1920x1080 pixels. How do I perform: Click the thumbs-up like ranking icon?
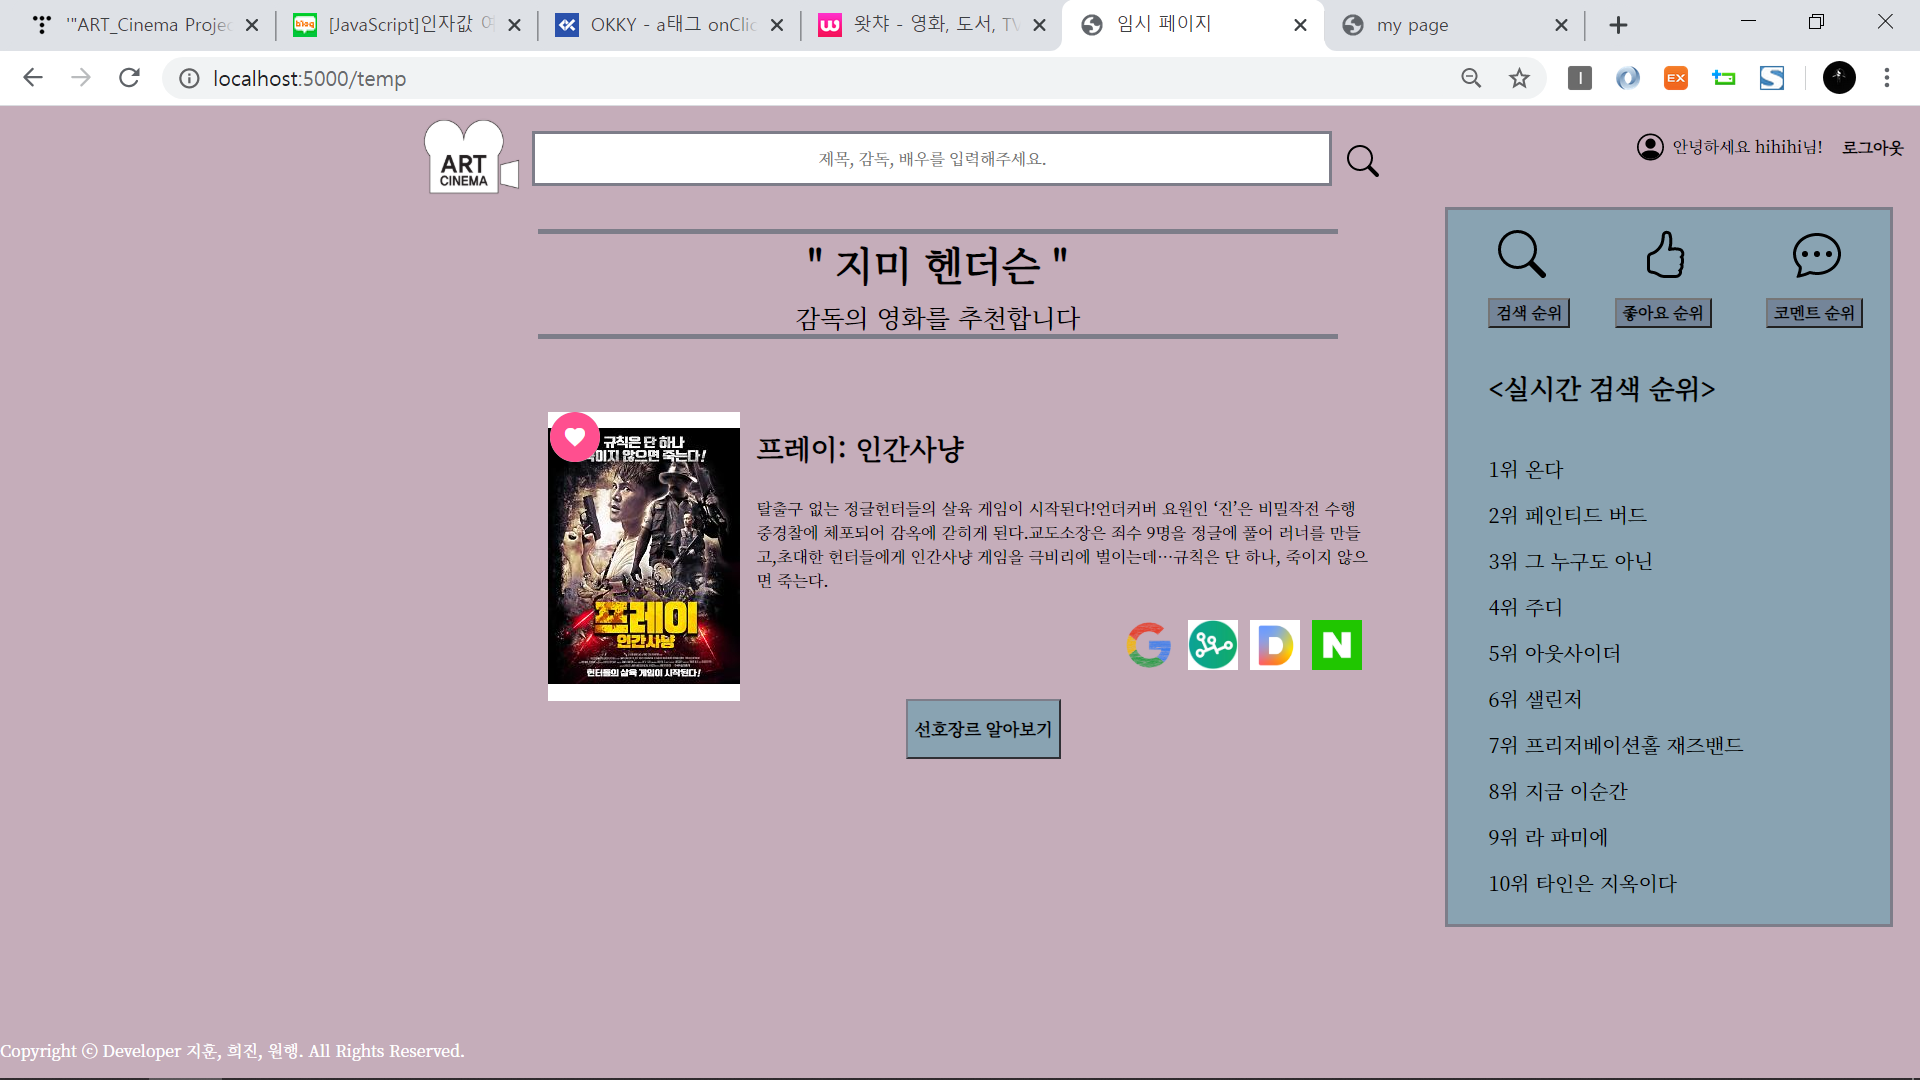(x=1665, y=255)
